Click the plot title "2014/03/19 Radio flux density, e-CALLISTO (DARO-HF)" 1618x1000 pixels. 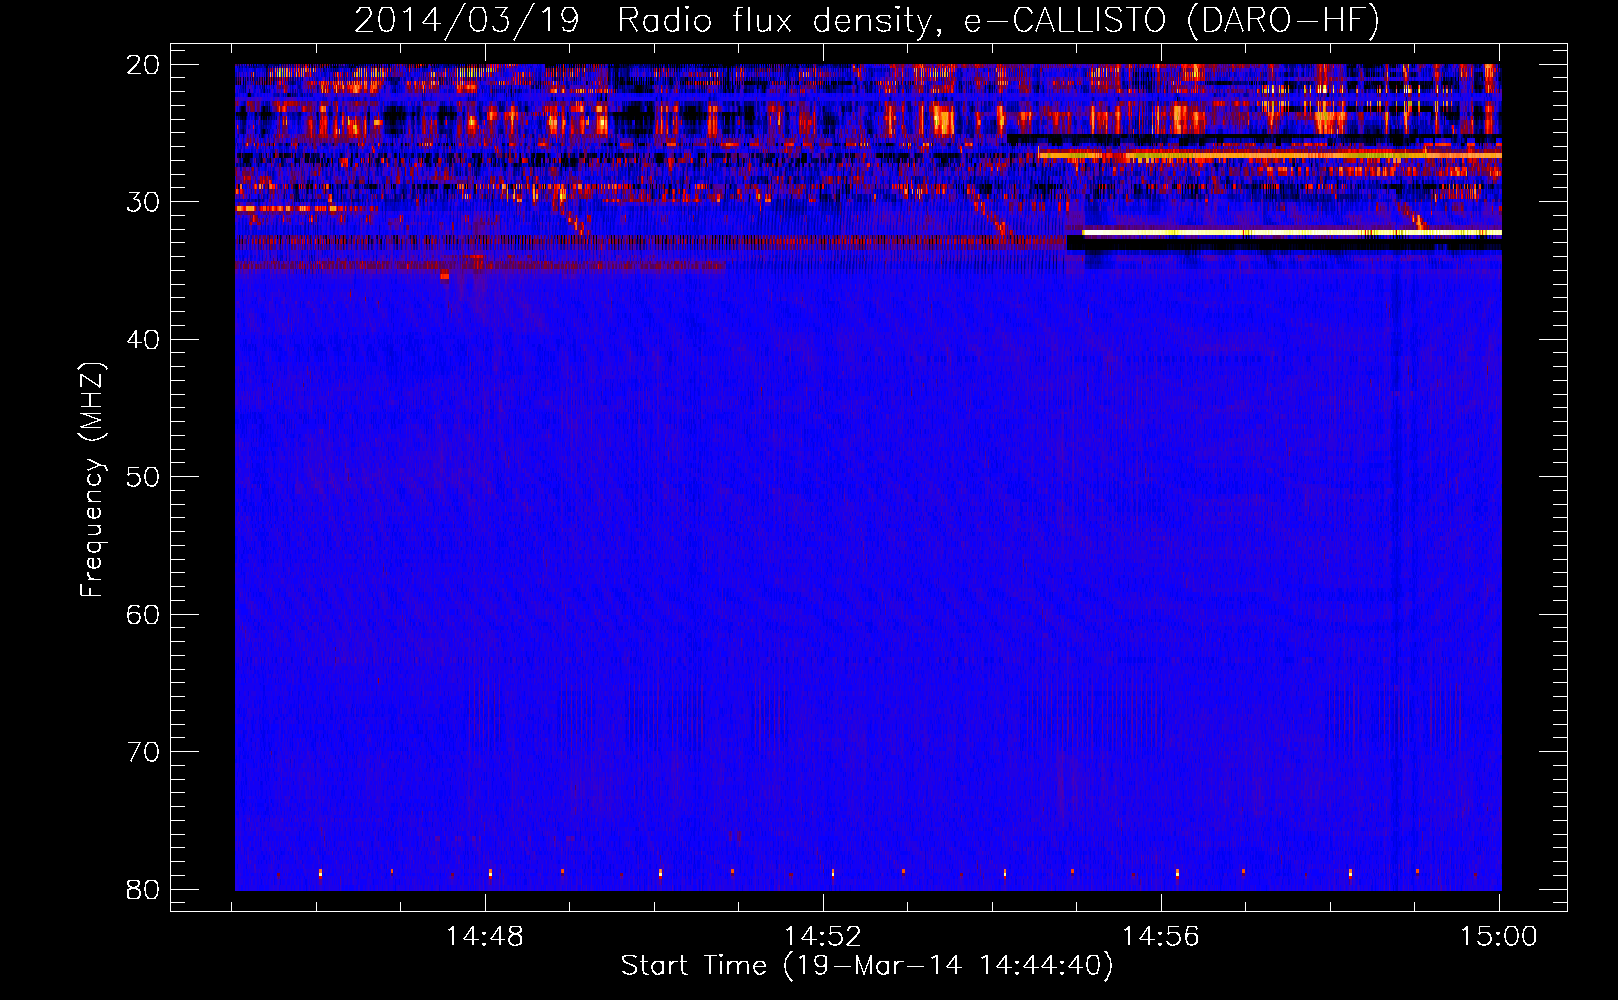click(x=867, y=21)
